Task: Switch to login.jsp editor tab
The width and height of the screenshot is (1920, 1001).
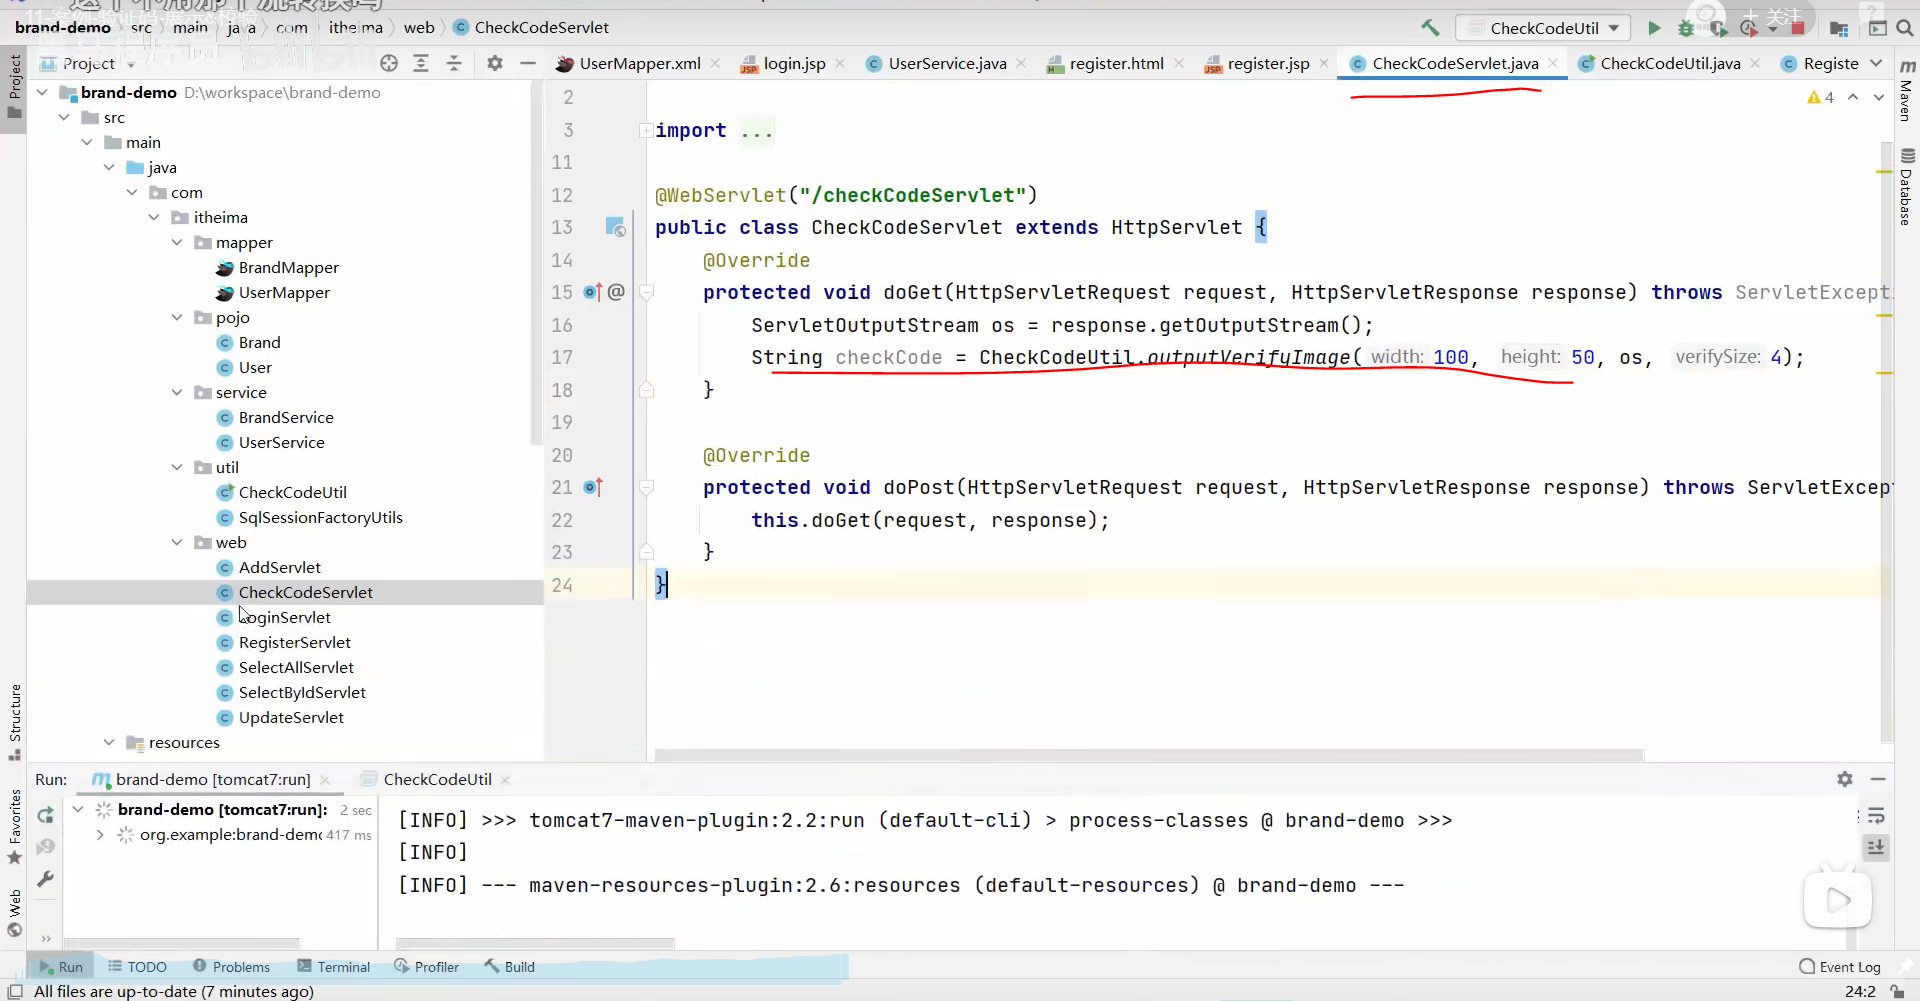Action: pos(794,63)
